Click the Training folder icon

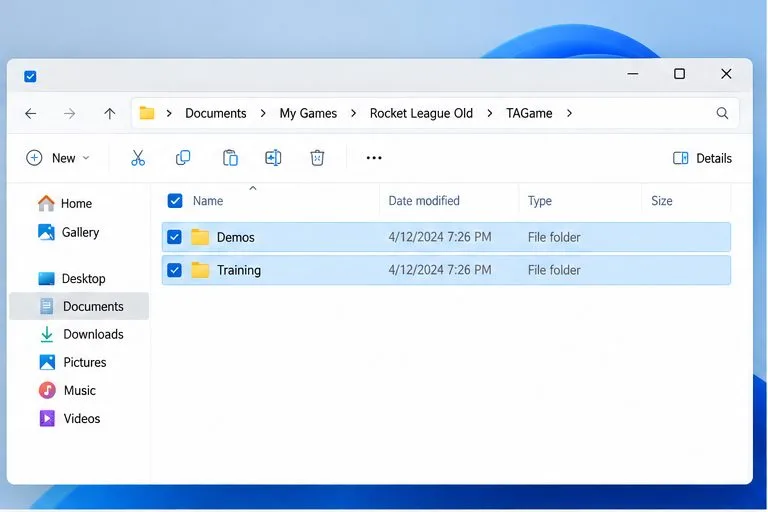click(x=200, y=270)
